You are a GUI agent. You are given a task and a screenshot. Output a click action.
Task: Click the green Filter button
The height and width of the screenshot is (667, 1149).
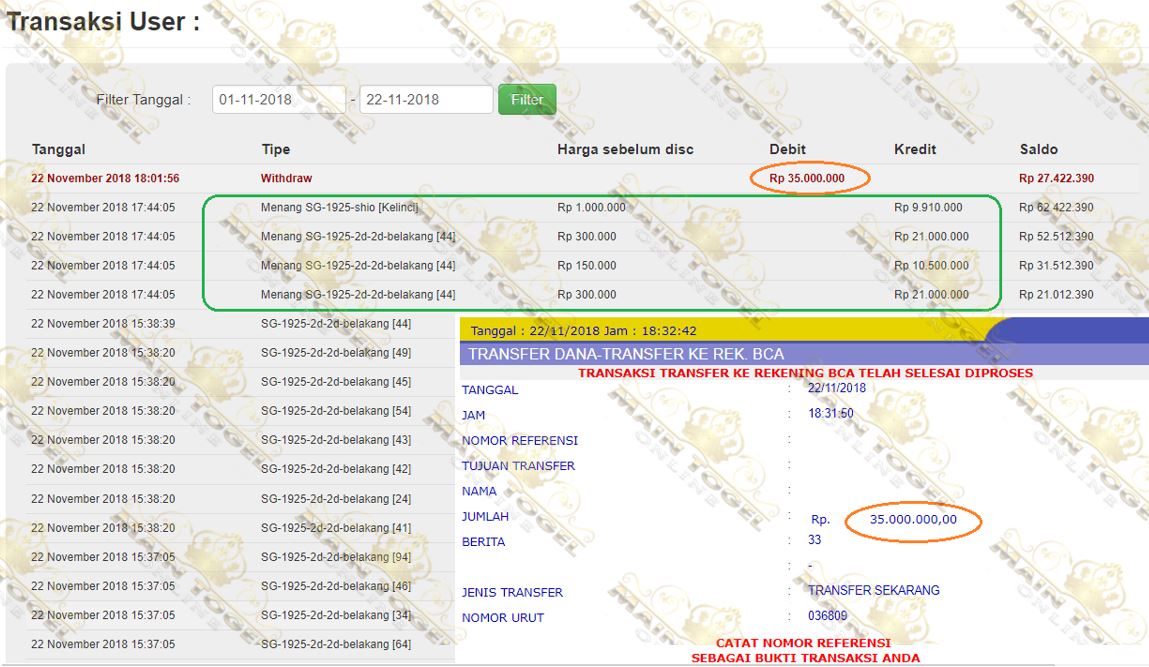click(527, 100)
